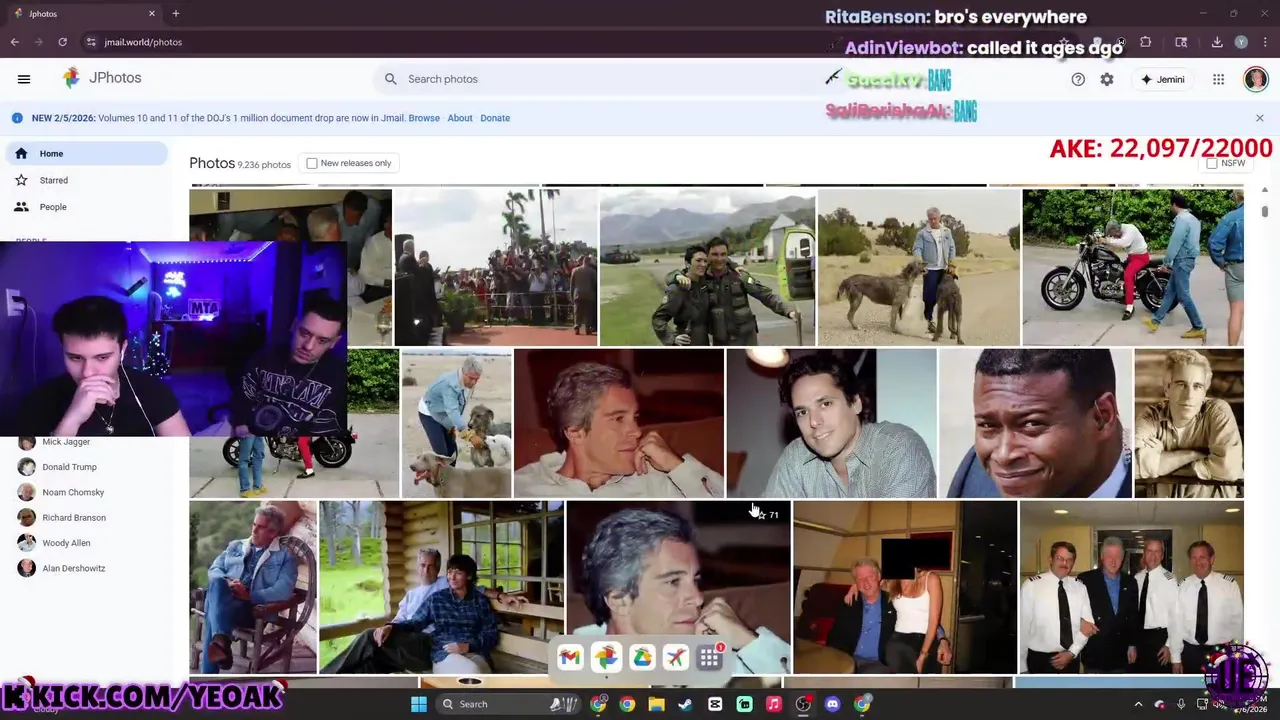Open the crowd photo with palm trees
The height and width of the screenshot is (720, 1280).
click(x=496, y=267)
